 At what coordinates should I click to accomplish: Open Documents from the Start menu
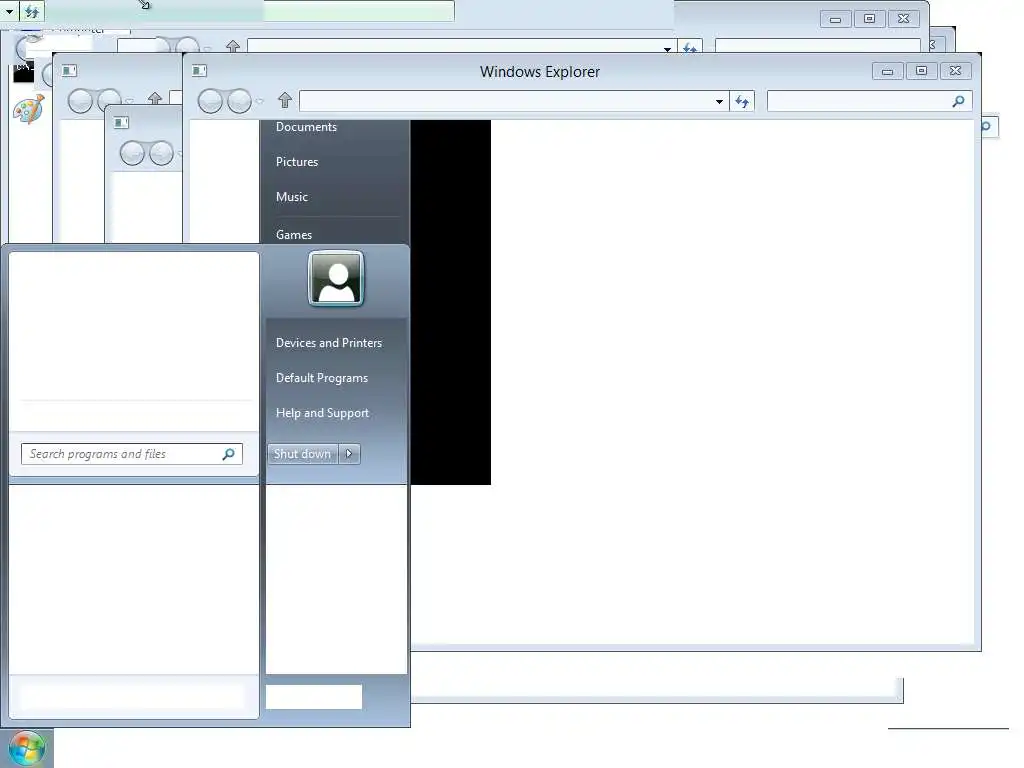pyautogui.click(x=306, y=127)
